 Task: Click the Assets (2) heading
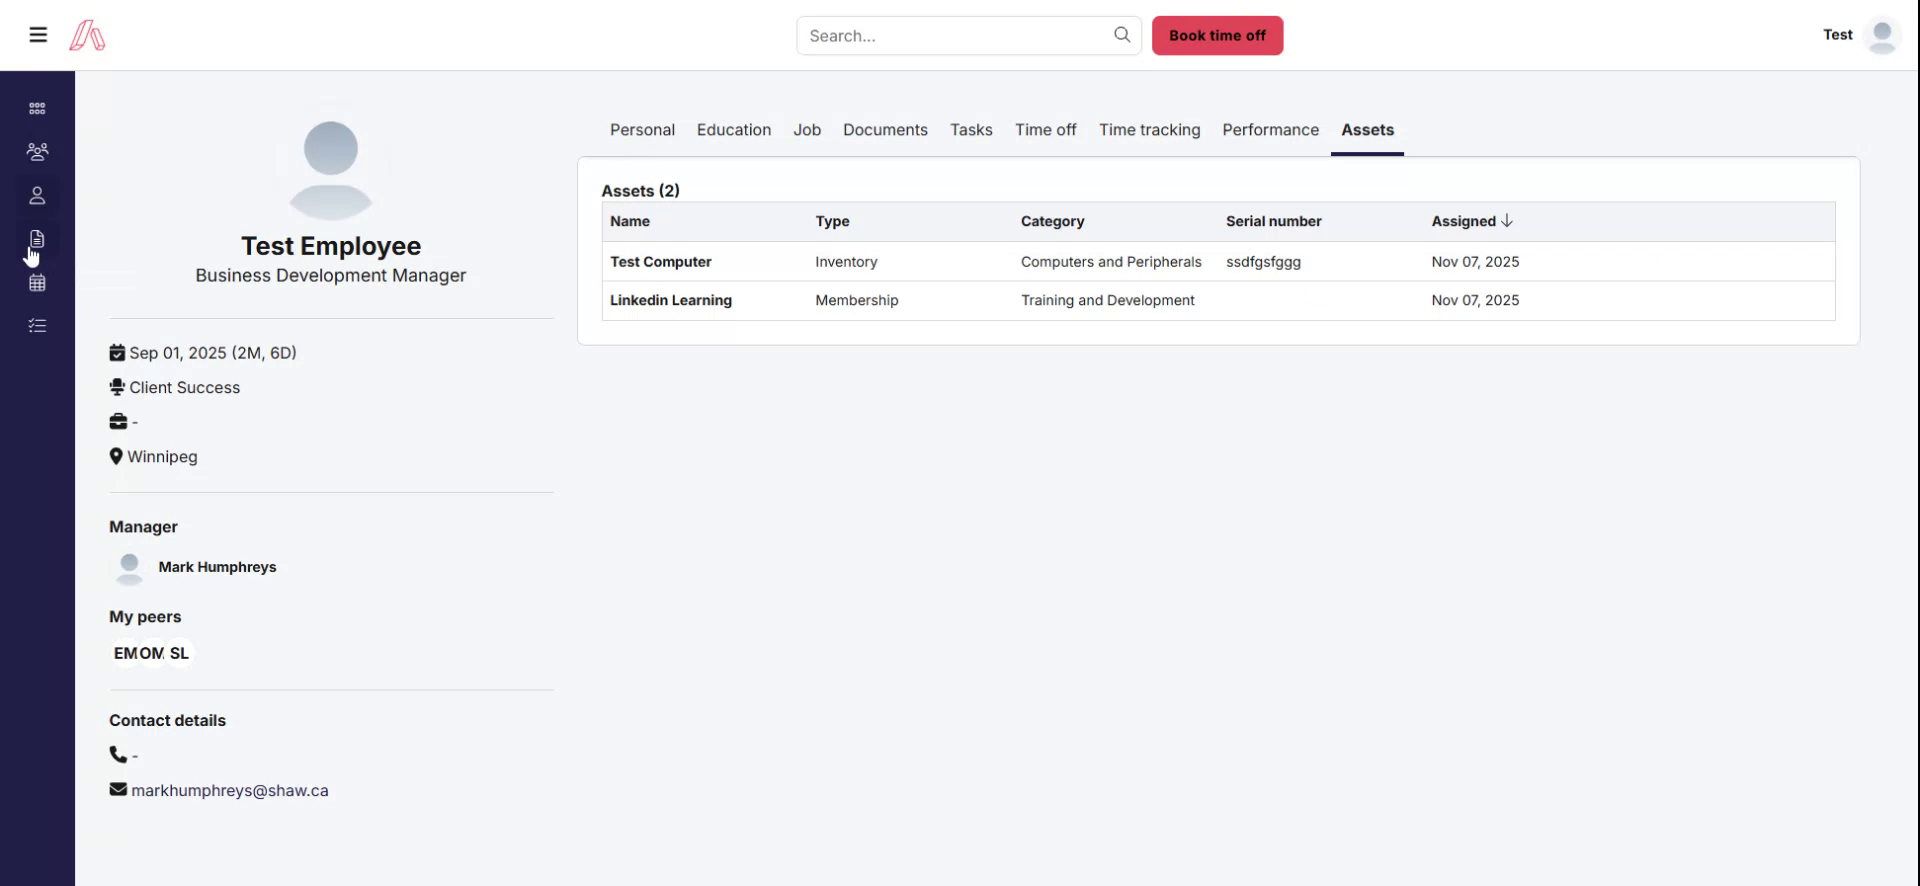[640, 190]
